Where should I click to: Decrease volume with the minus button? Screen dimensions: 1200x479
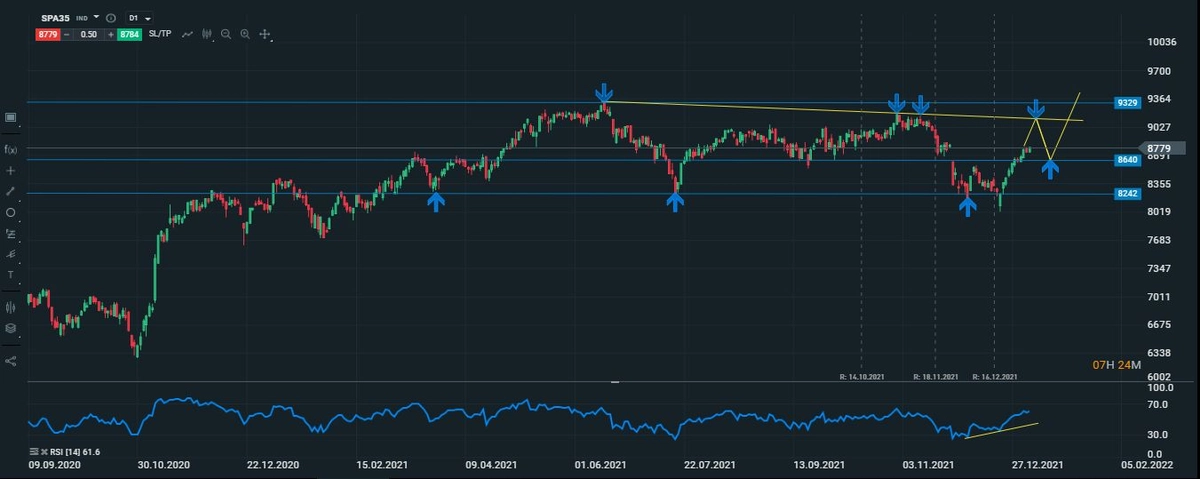67,34
